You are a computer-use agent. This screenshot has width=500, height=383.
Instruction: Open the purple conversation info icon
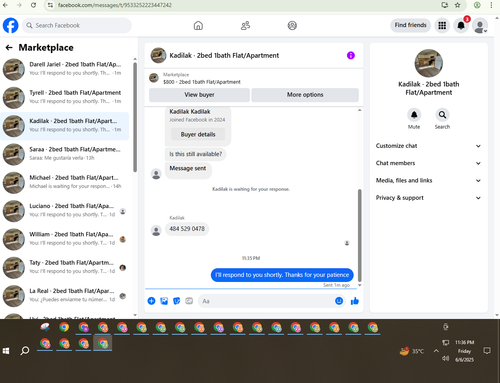pyautogui.click(x=351, y=55)
